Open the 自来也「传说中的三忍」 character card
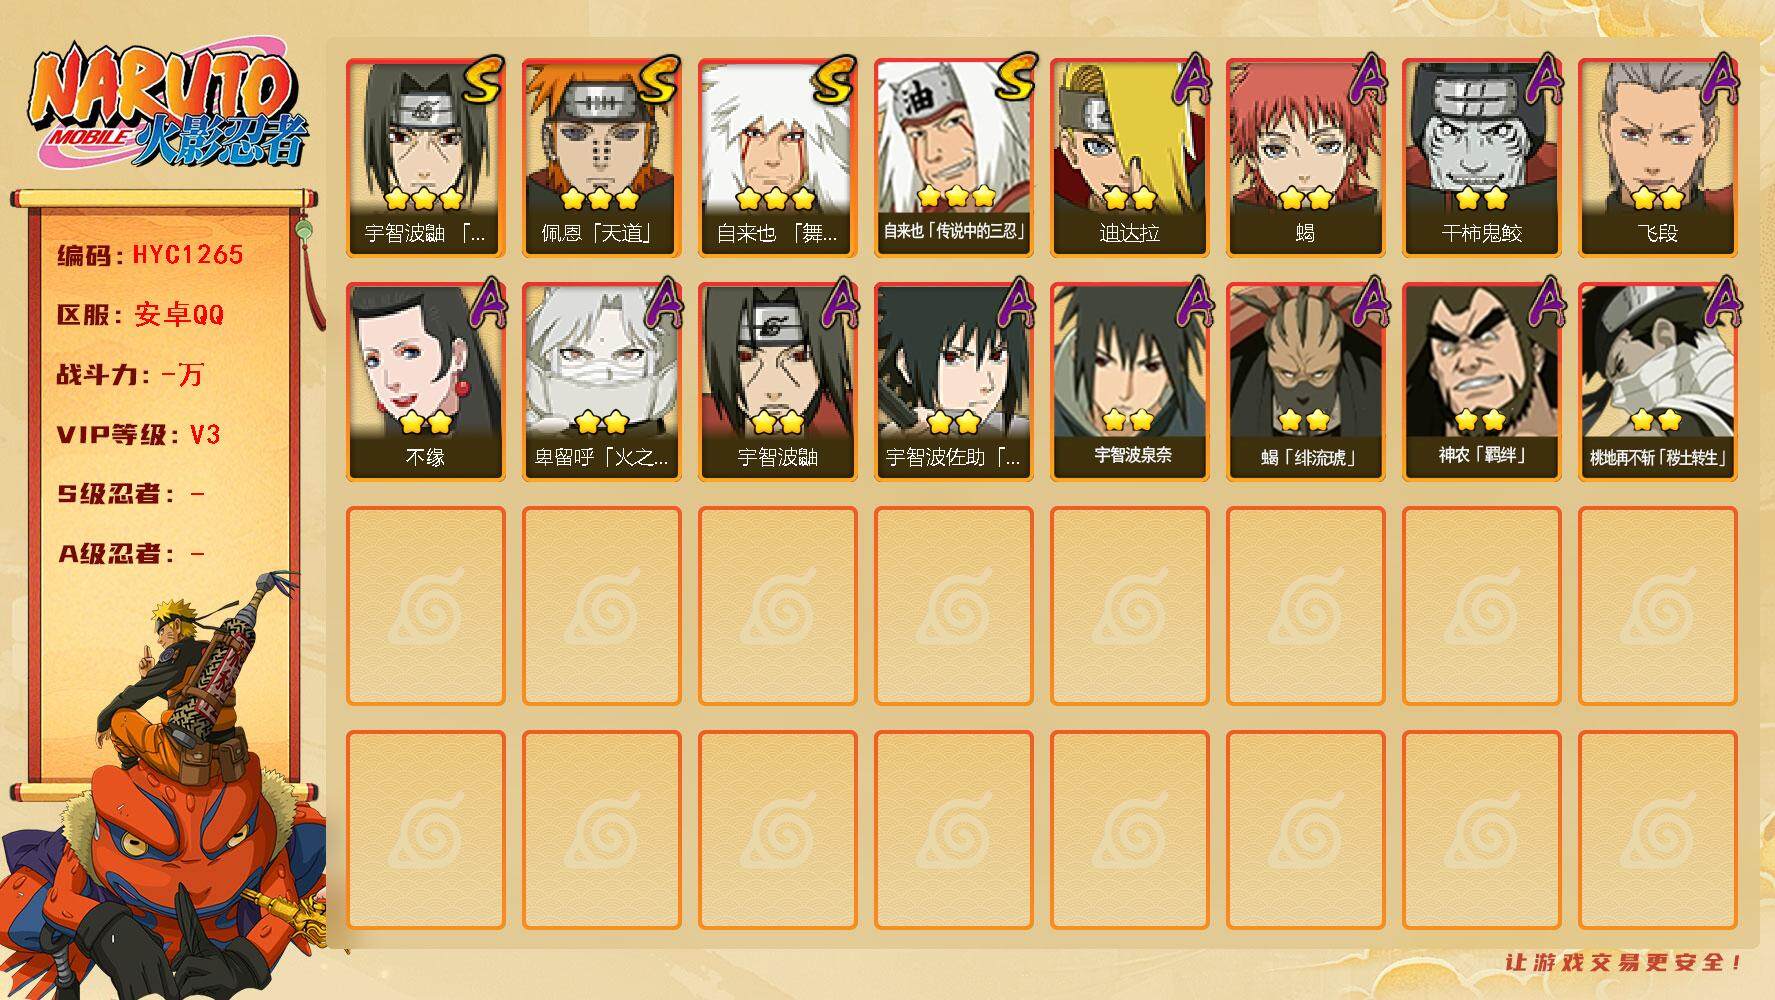 coord(953,158)
